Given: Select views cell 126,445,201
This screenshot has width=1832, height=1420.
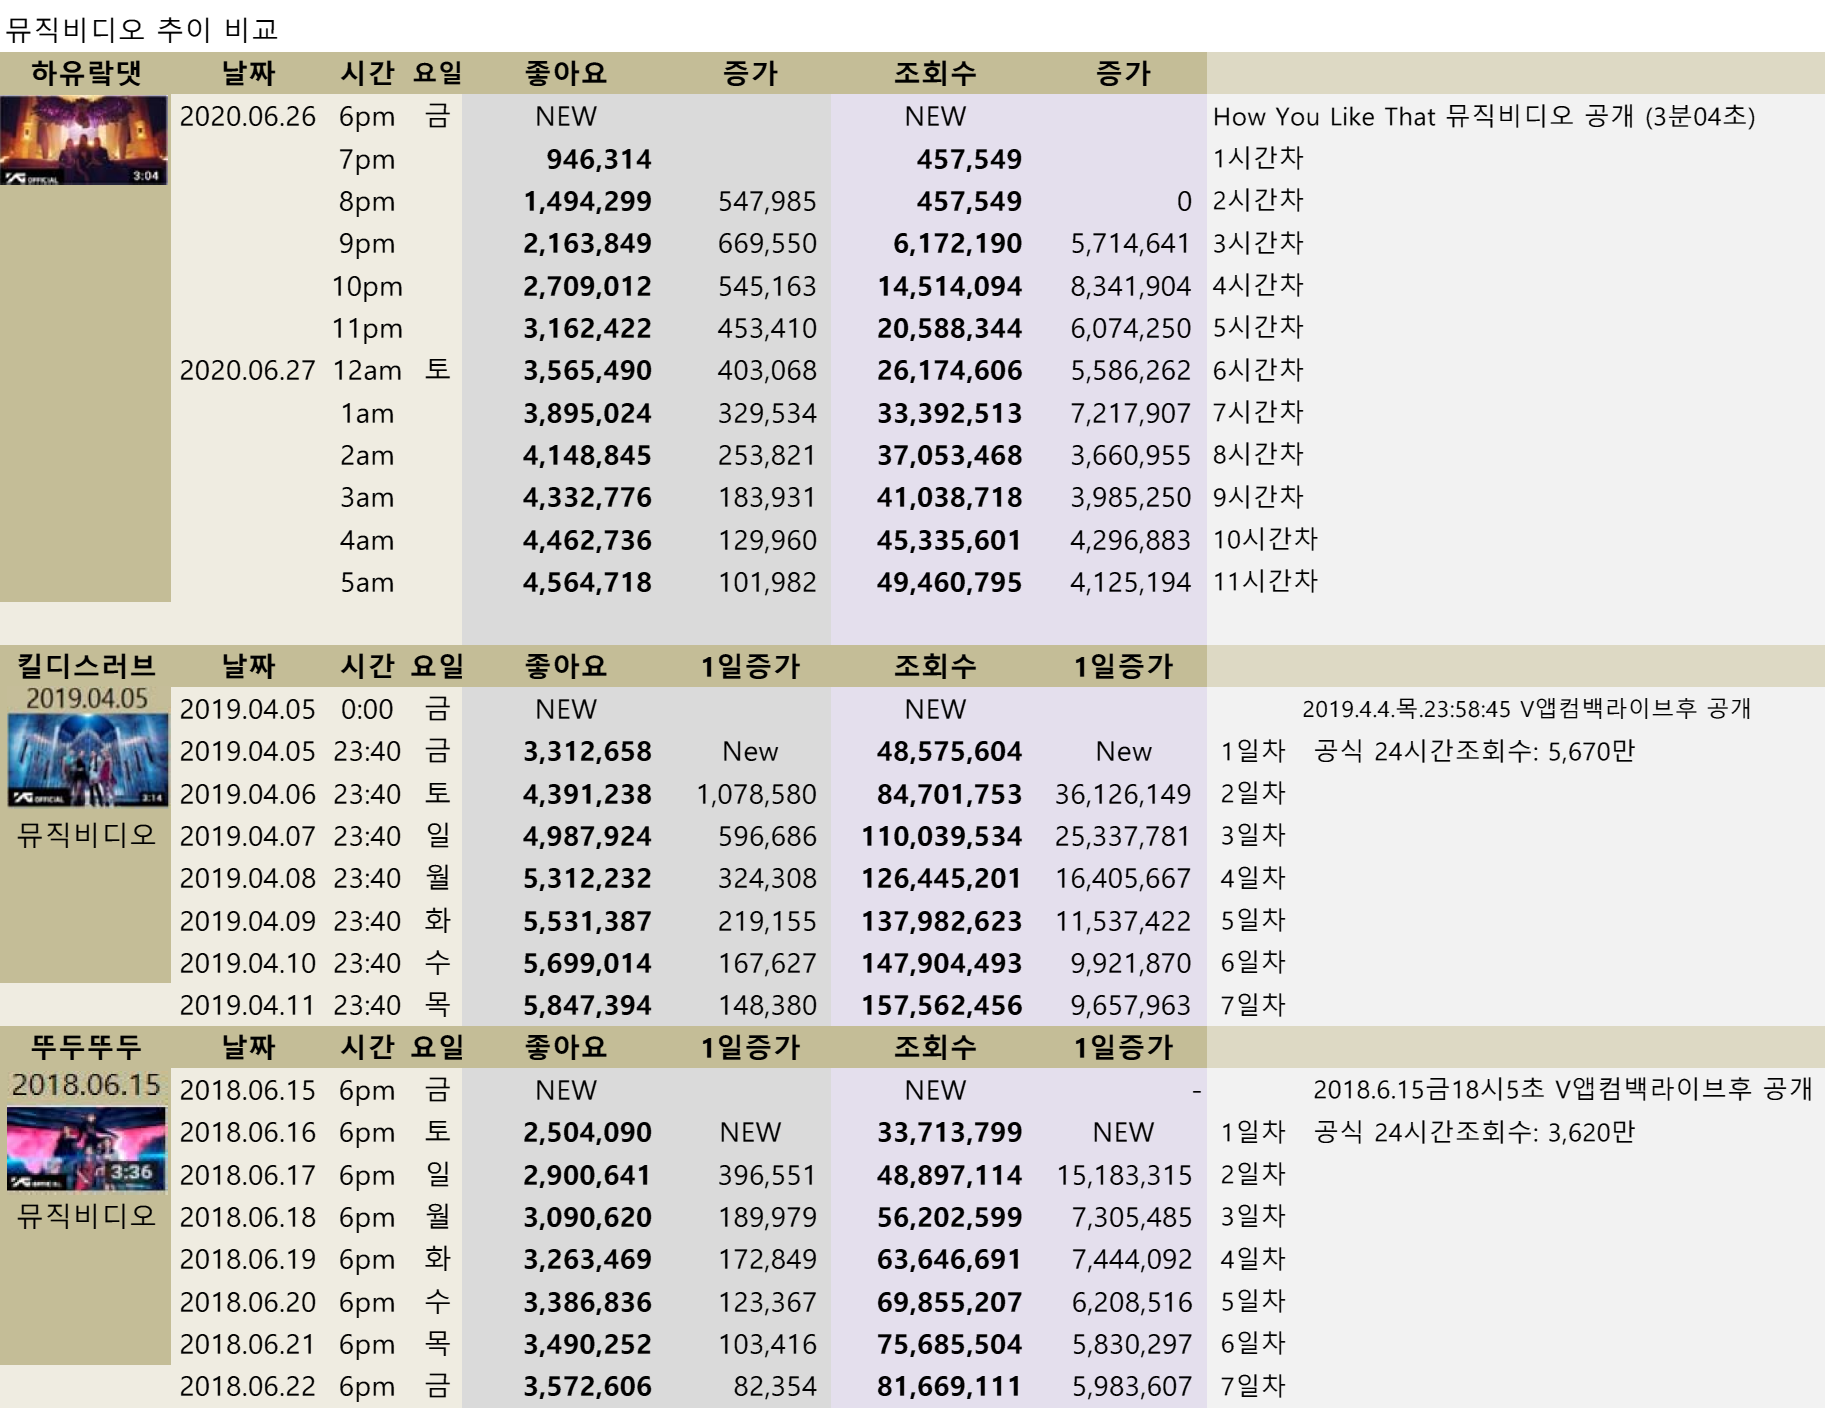Looking at the screenshot, I should pos(941,878).
